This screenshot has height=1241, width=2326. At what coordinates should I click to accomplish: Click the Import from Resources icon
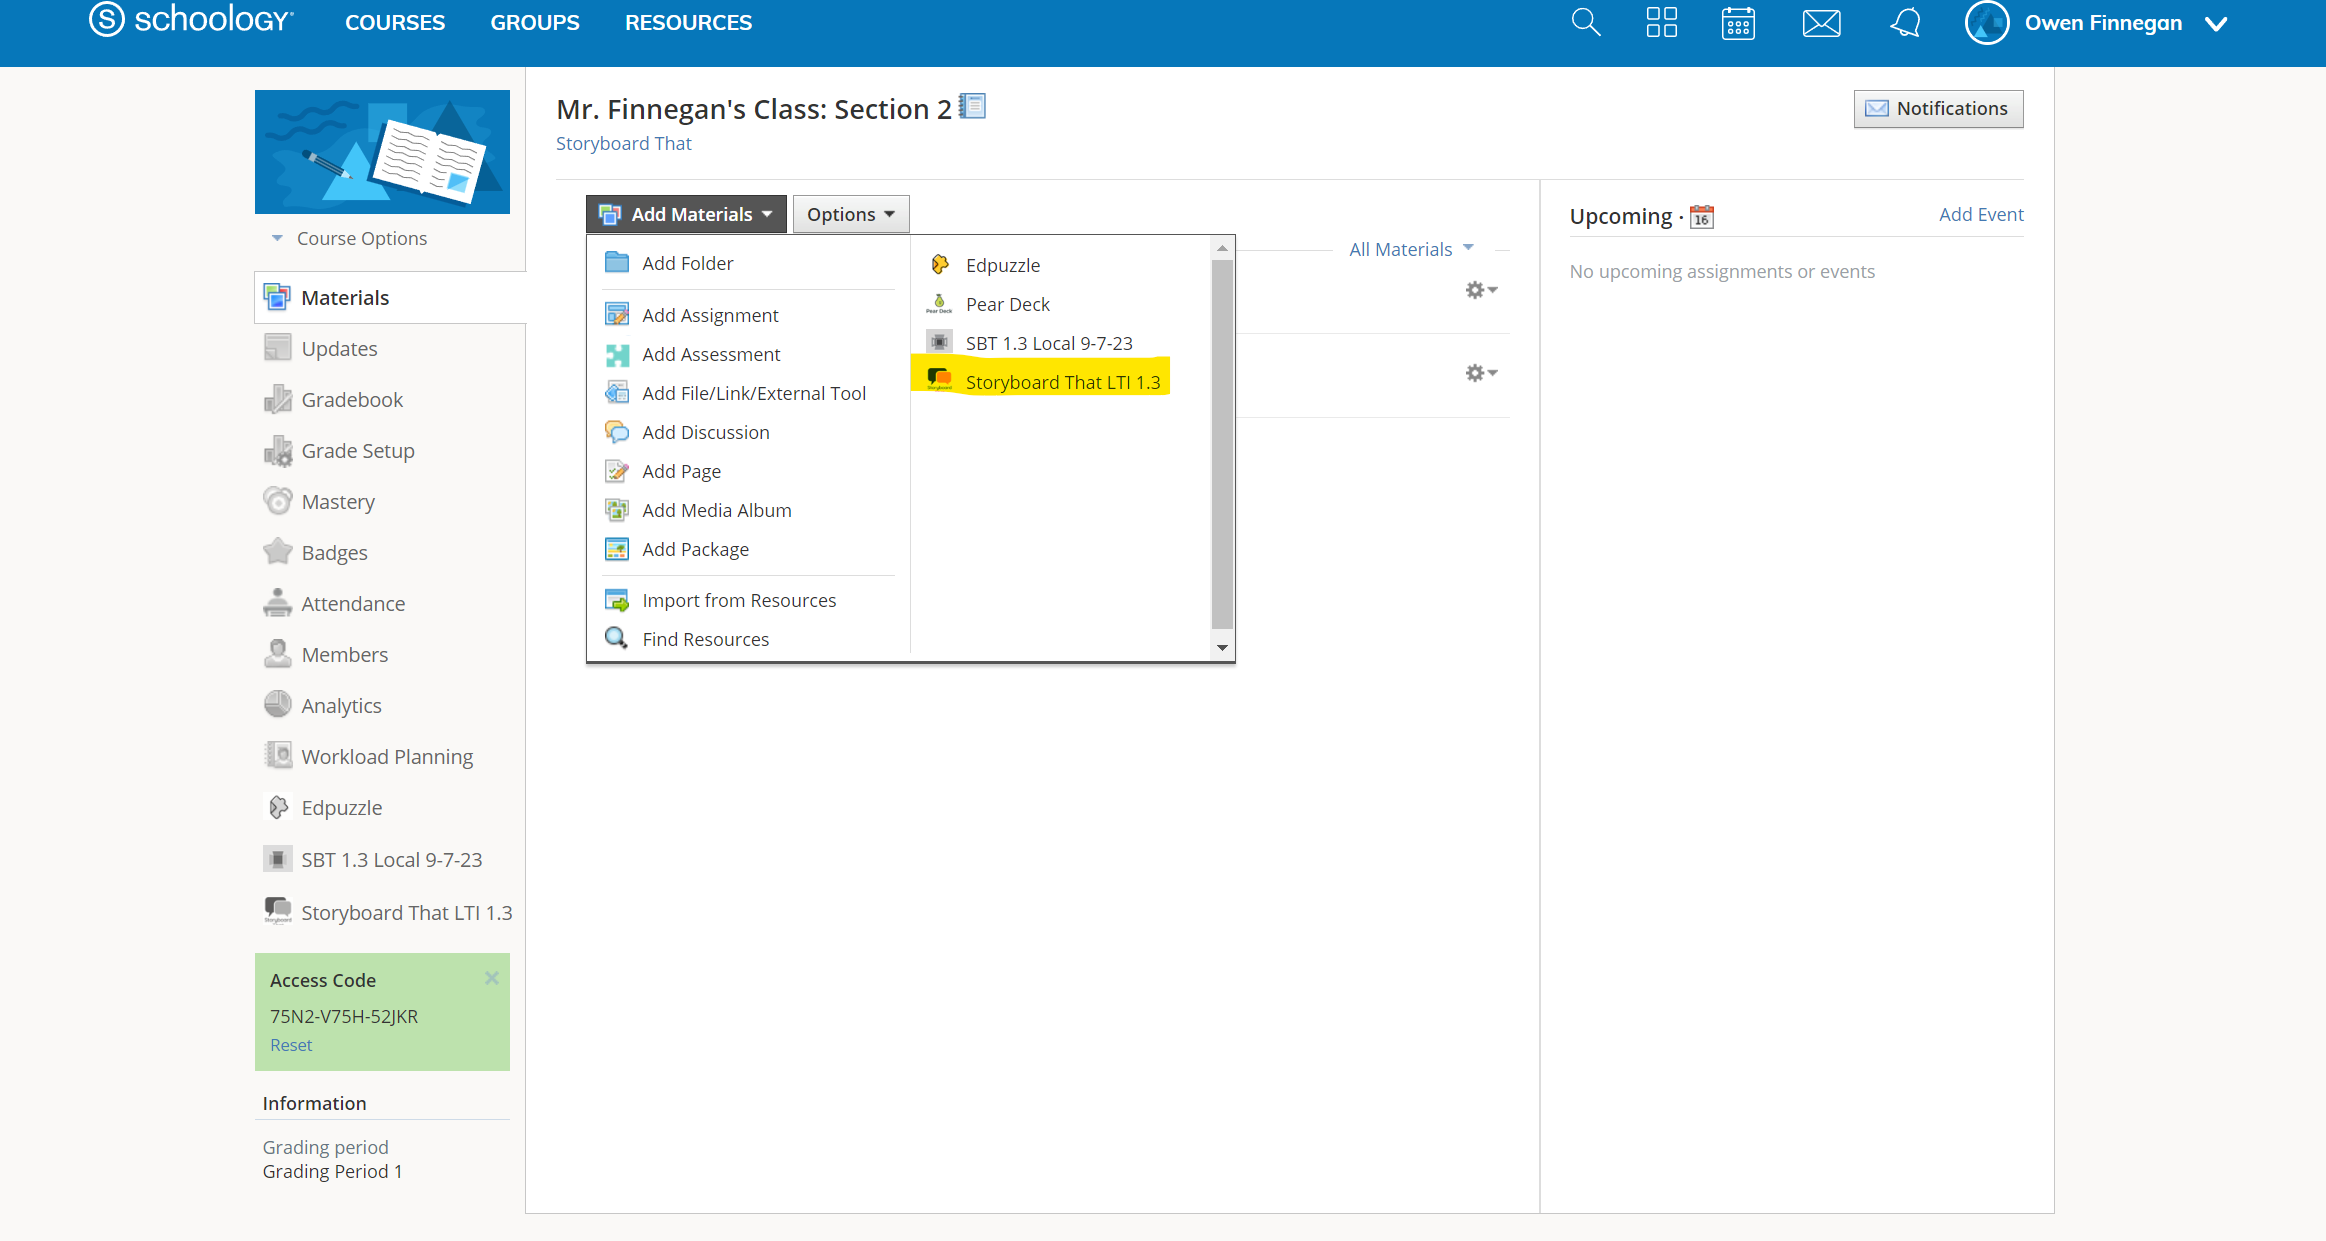point(617,600)
